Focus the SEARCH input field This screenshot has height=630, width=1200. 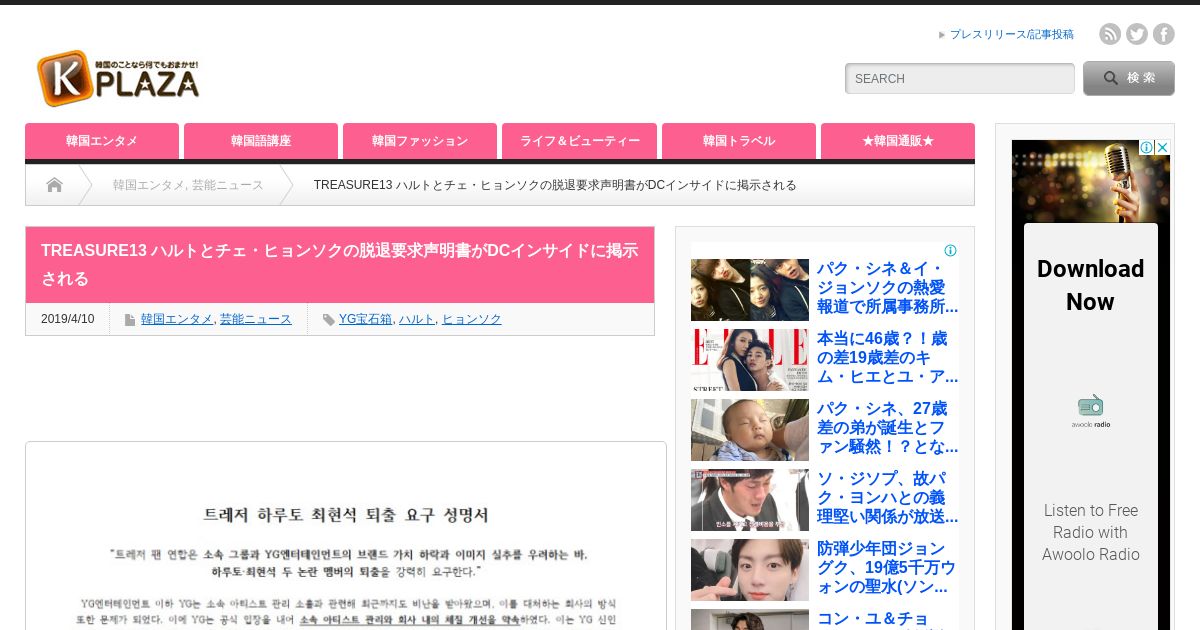coord(960,78)
